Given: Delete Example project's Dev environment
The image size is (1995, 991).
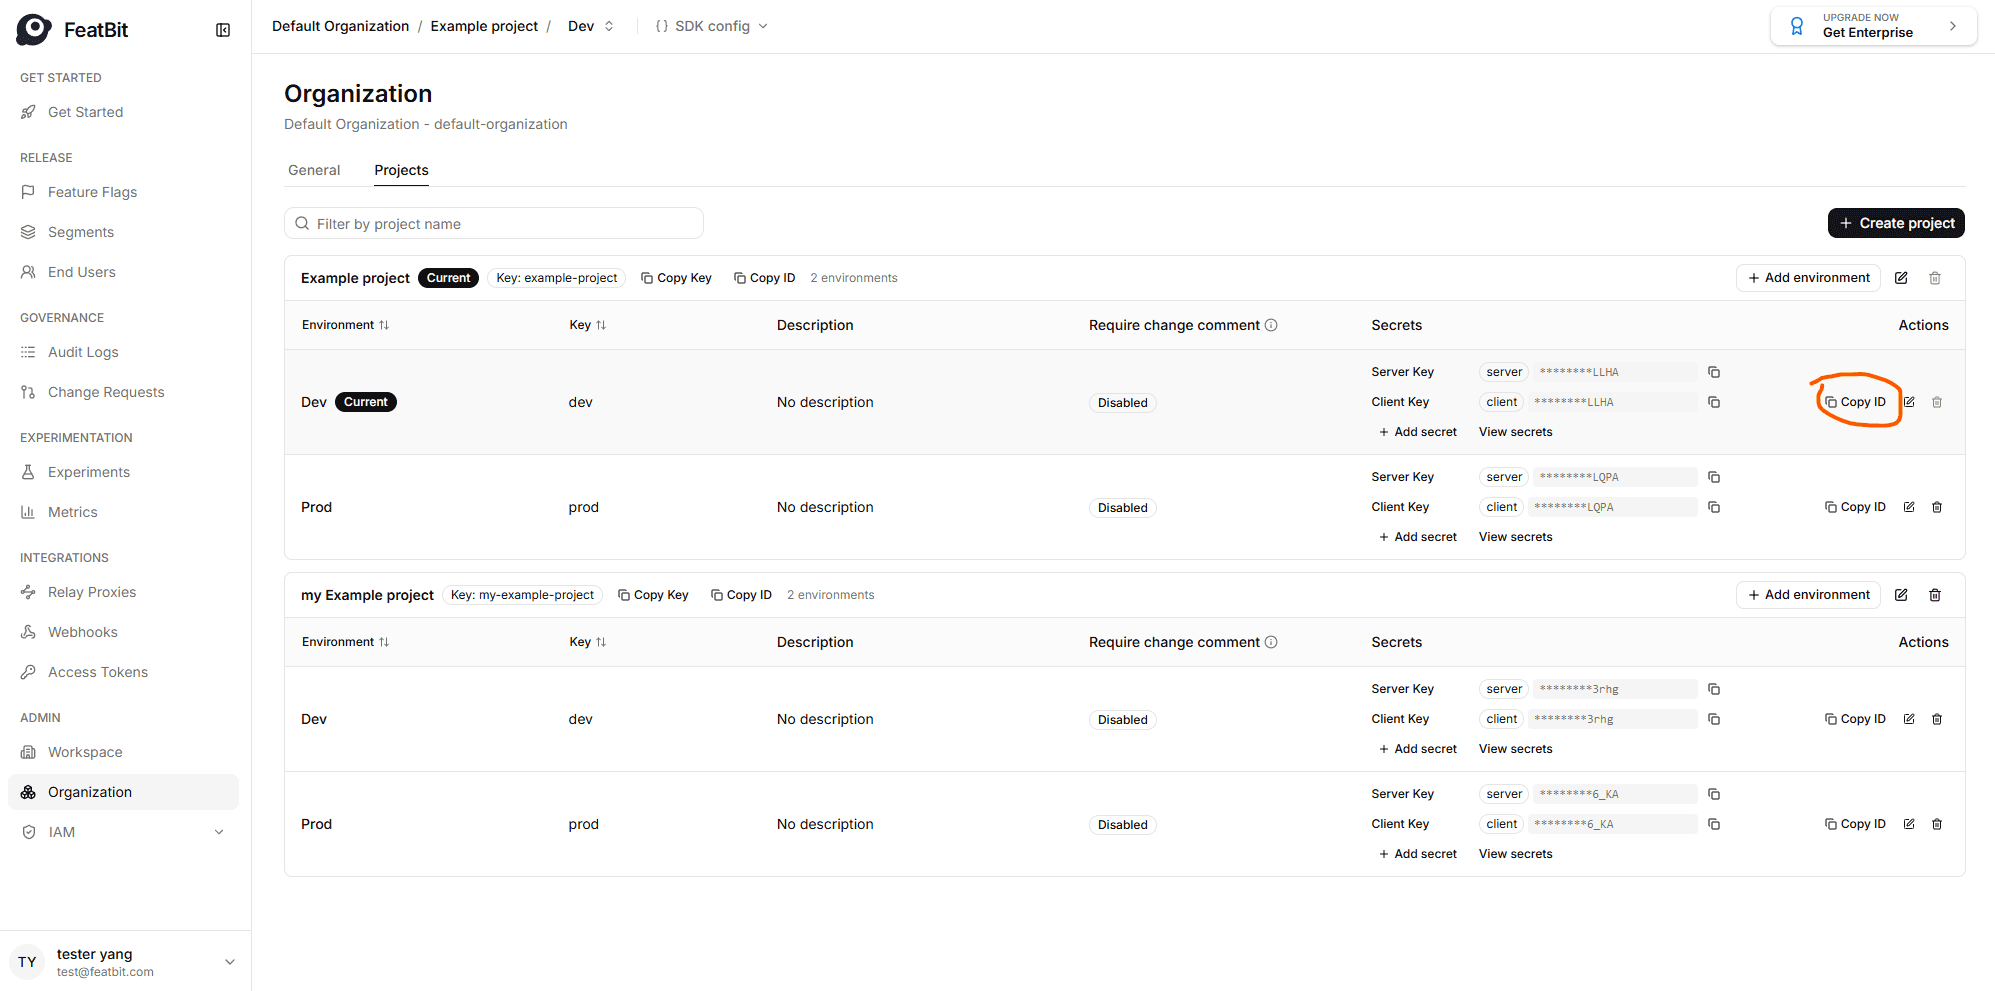Looking at the screenshot, I should (1937, 402).
